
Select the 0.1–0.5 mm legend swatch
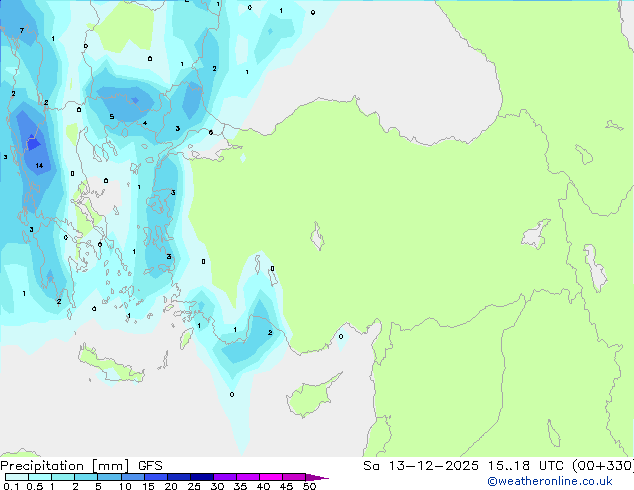pos(17,477)
